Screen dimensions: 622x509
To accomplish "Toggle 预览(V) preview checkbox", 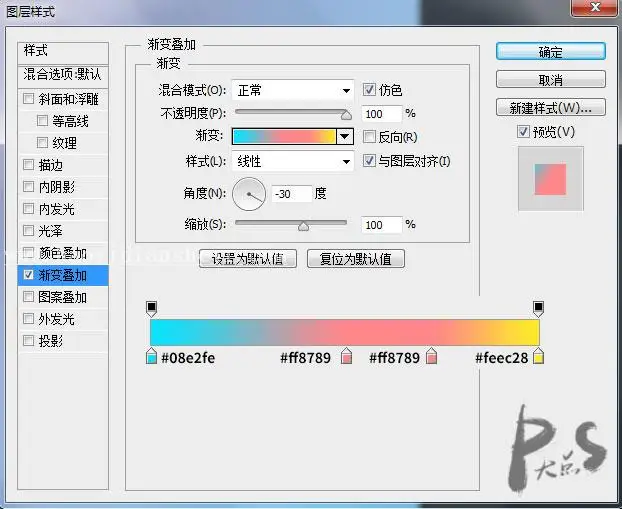I will coord(523,132).
